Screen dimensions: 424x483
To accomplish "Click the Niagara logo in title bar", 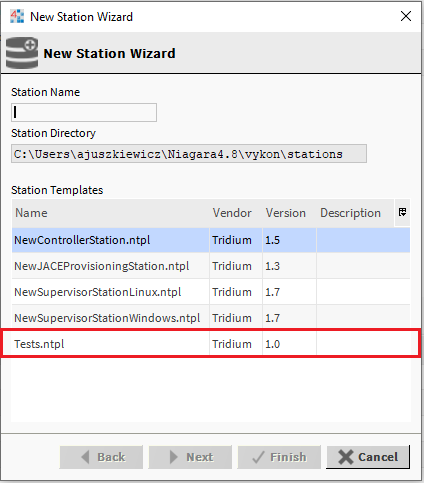I will tap(17, 16).
